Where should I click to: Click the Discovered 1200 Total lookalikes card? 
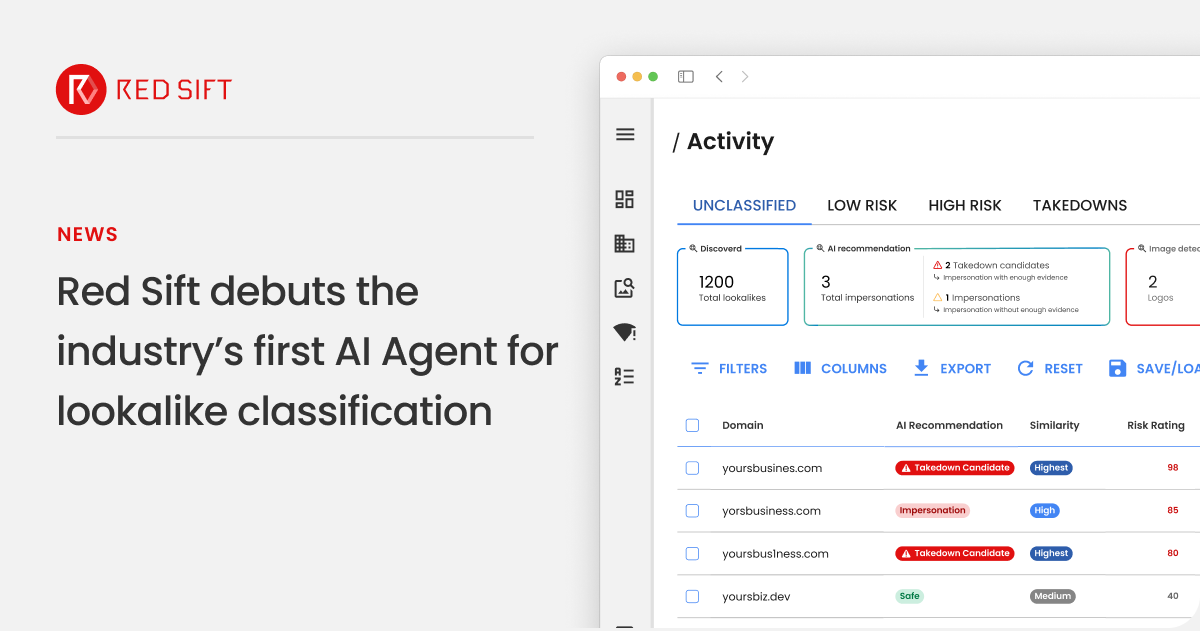732,288
